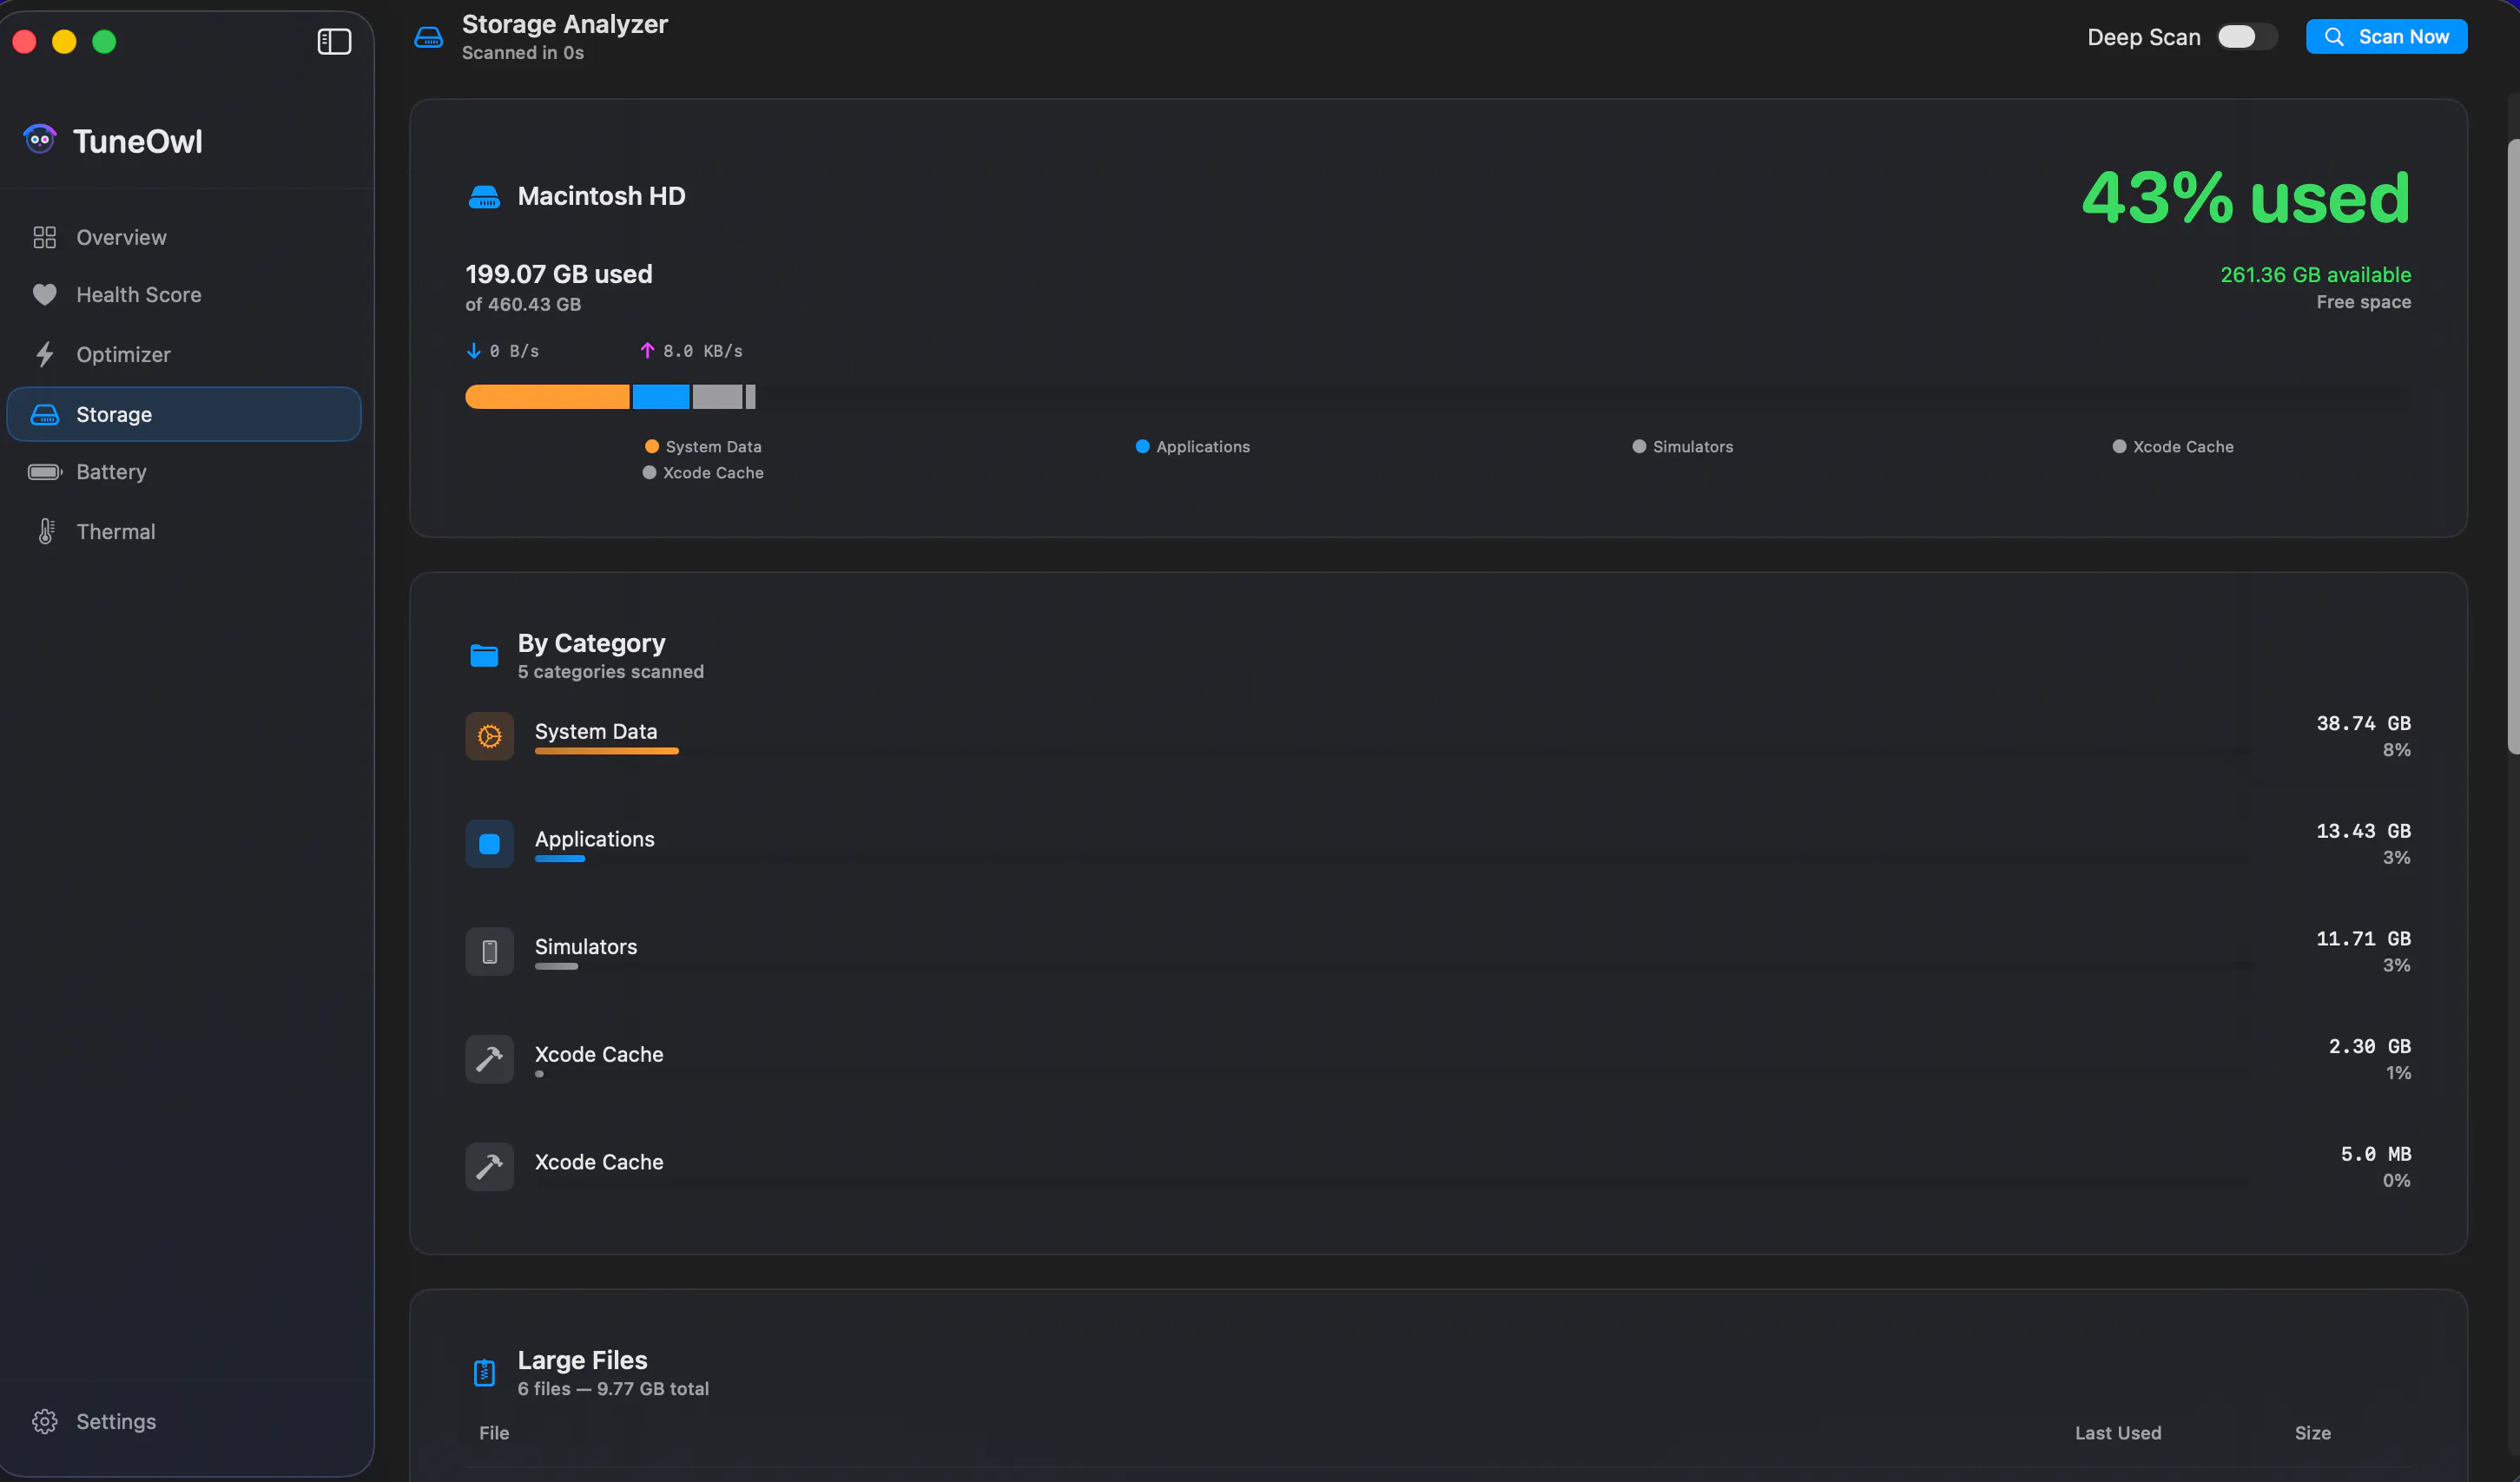
Task: Click the Storage drive icon in sidebar
Action: point(44,414)
